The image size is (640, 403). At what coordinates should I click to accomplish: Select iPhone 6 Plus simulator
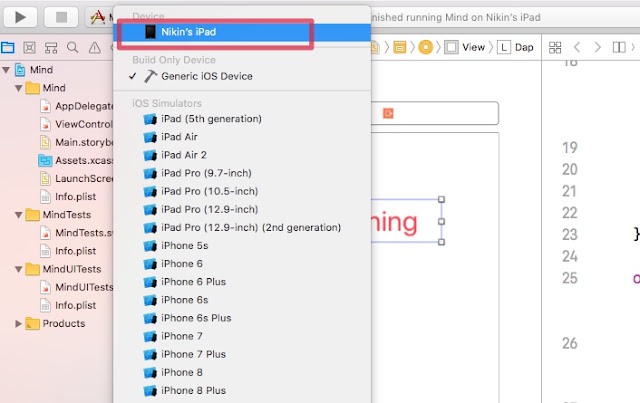(x=242, y=282)
